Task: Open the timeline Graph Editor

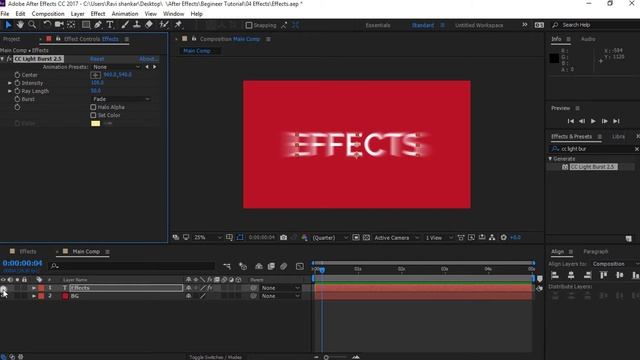Action: click(300, 267)
